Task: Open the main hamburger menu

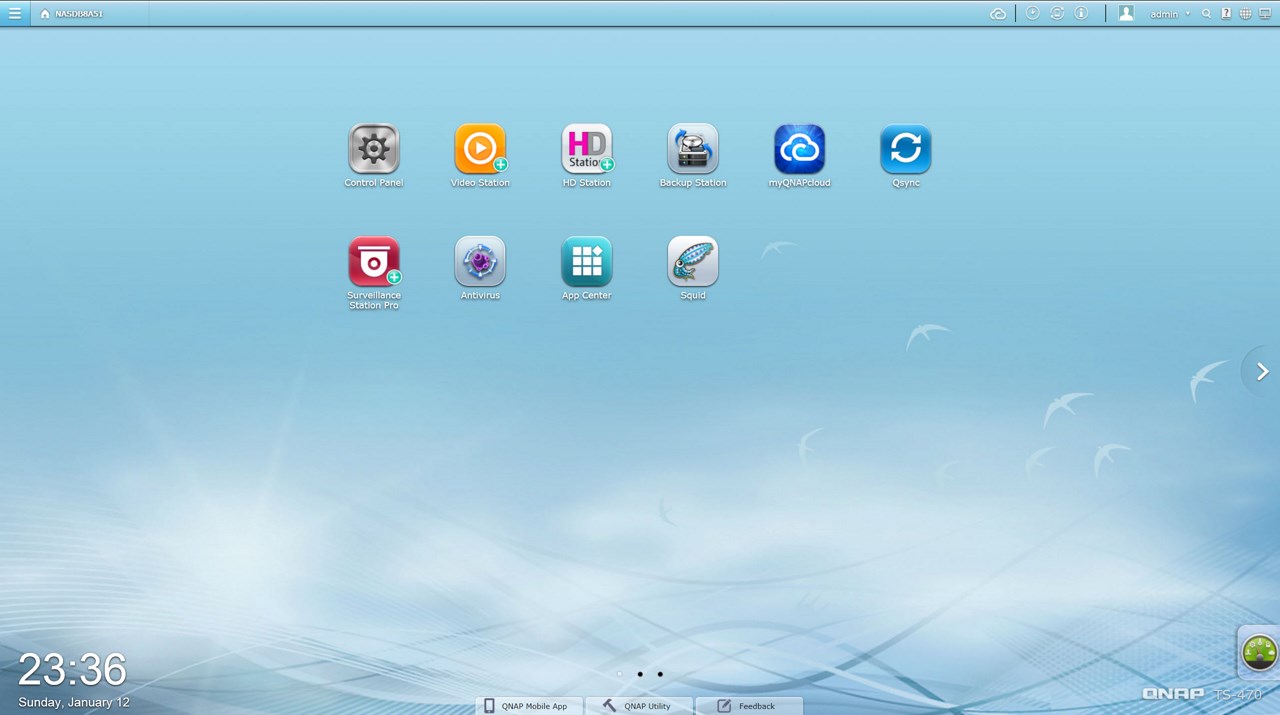Action: pyautogui.click(x=15, y=13)
